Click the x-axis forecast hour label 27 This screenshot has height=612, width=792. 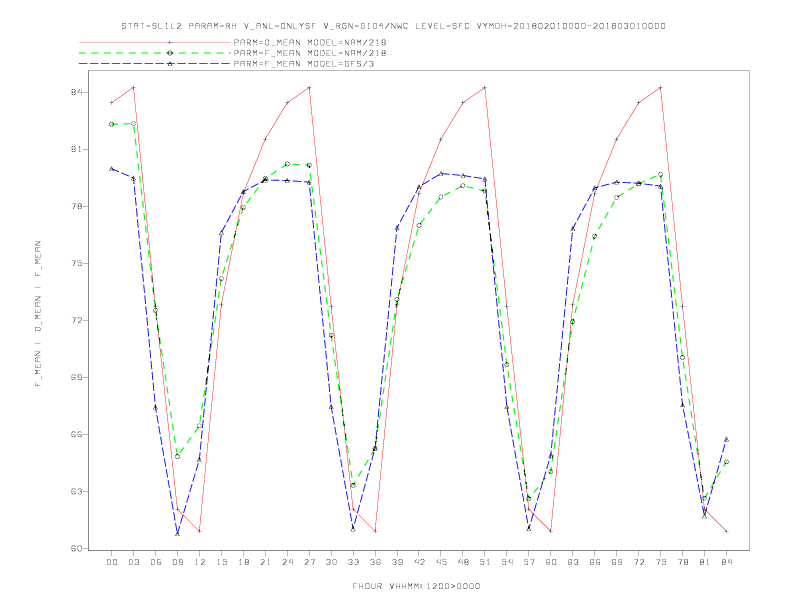tap(309, 562)
